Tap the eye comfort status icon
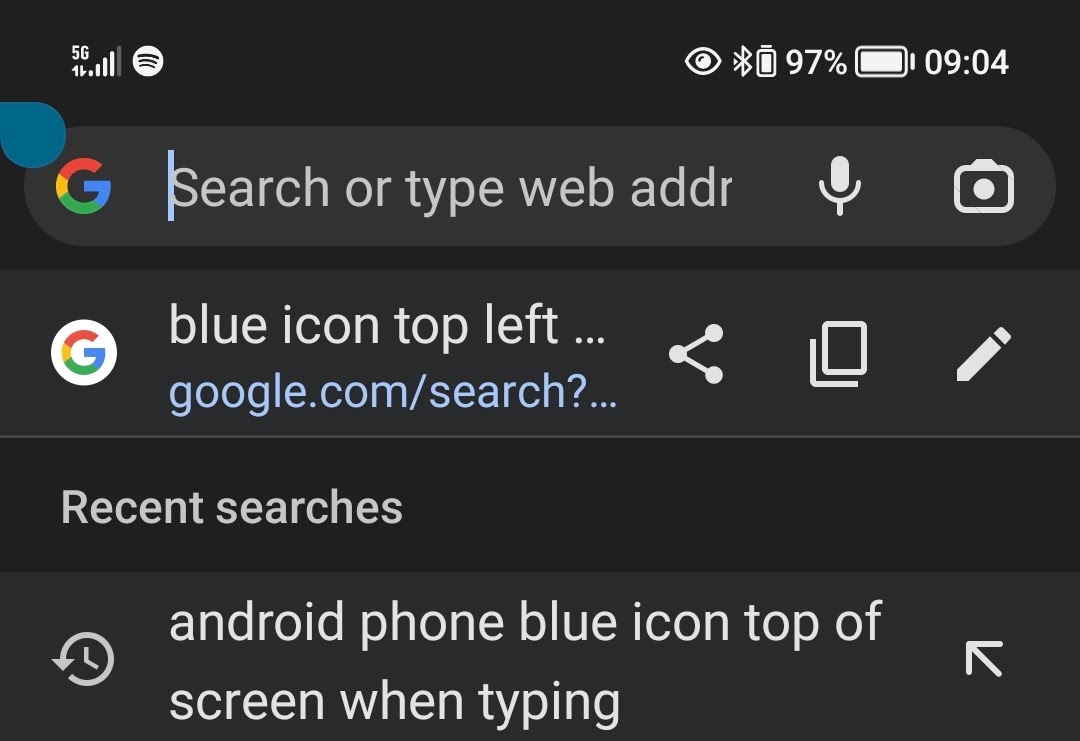Screen dimensions: 1080x741 [x=702, y=63]
